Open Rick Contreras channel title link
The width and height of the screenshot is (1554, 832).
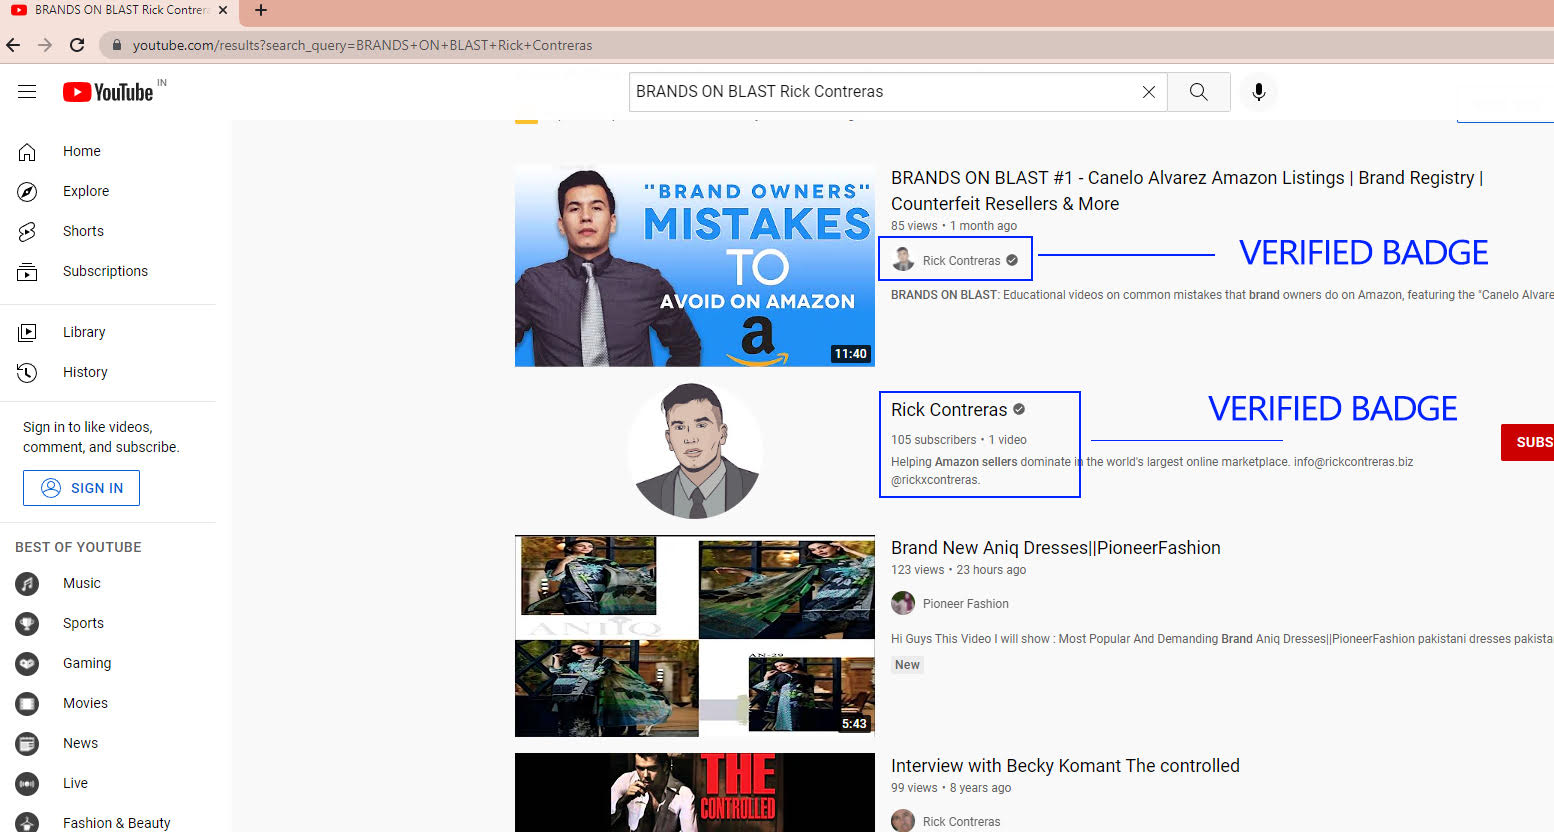pos(949,410)
